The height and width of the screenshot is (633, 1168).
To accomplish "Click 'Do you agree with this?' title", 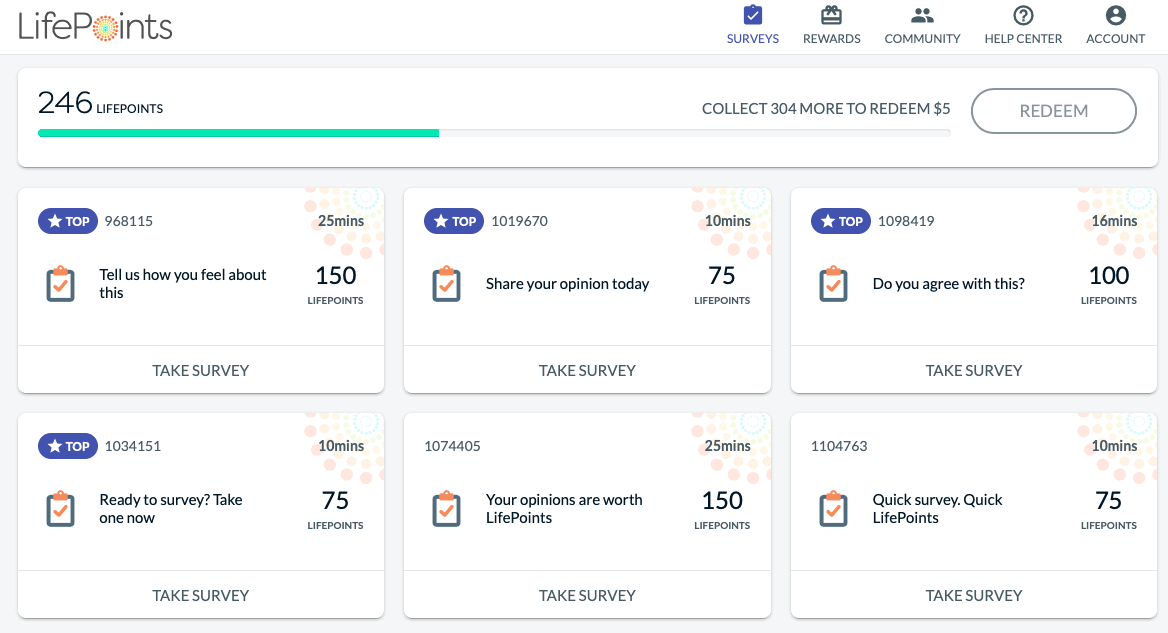I will [948, 284].
